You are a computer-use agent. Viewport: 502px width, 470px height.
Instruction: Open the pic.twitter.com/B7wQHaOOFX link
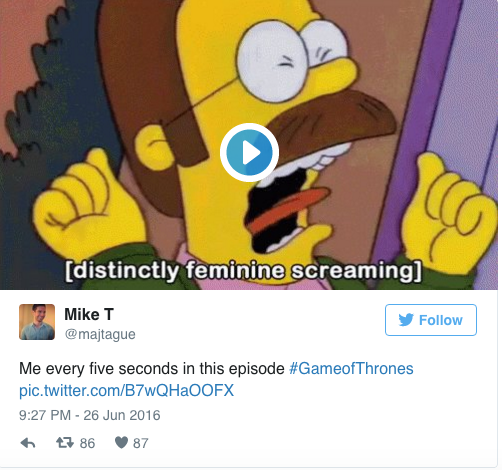pyautogui.click(x=127, y=390)
